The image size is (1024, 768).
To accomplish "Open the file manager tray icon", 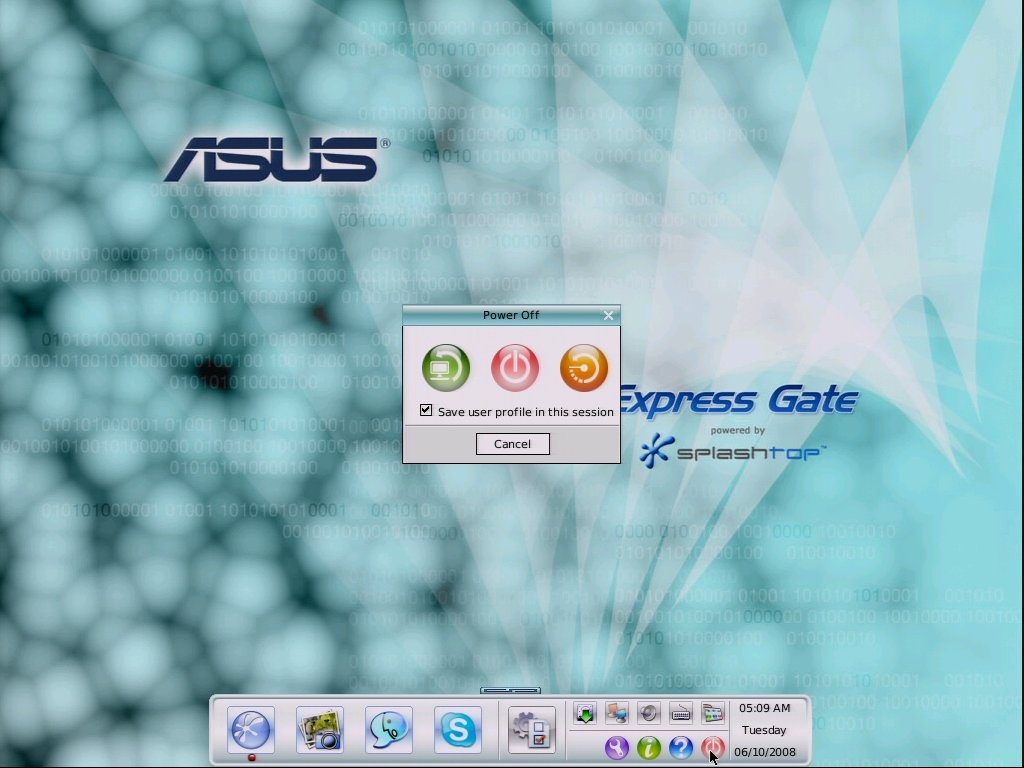I will pyautogui.click(x=712, y=712).
